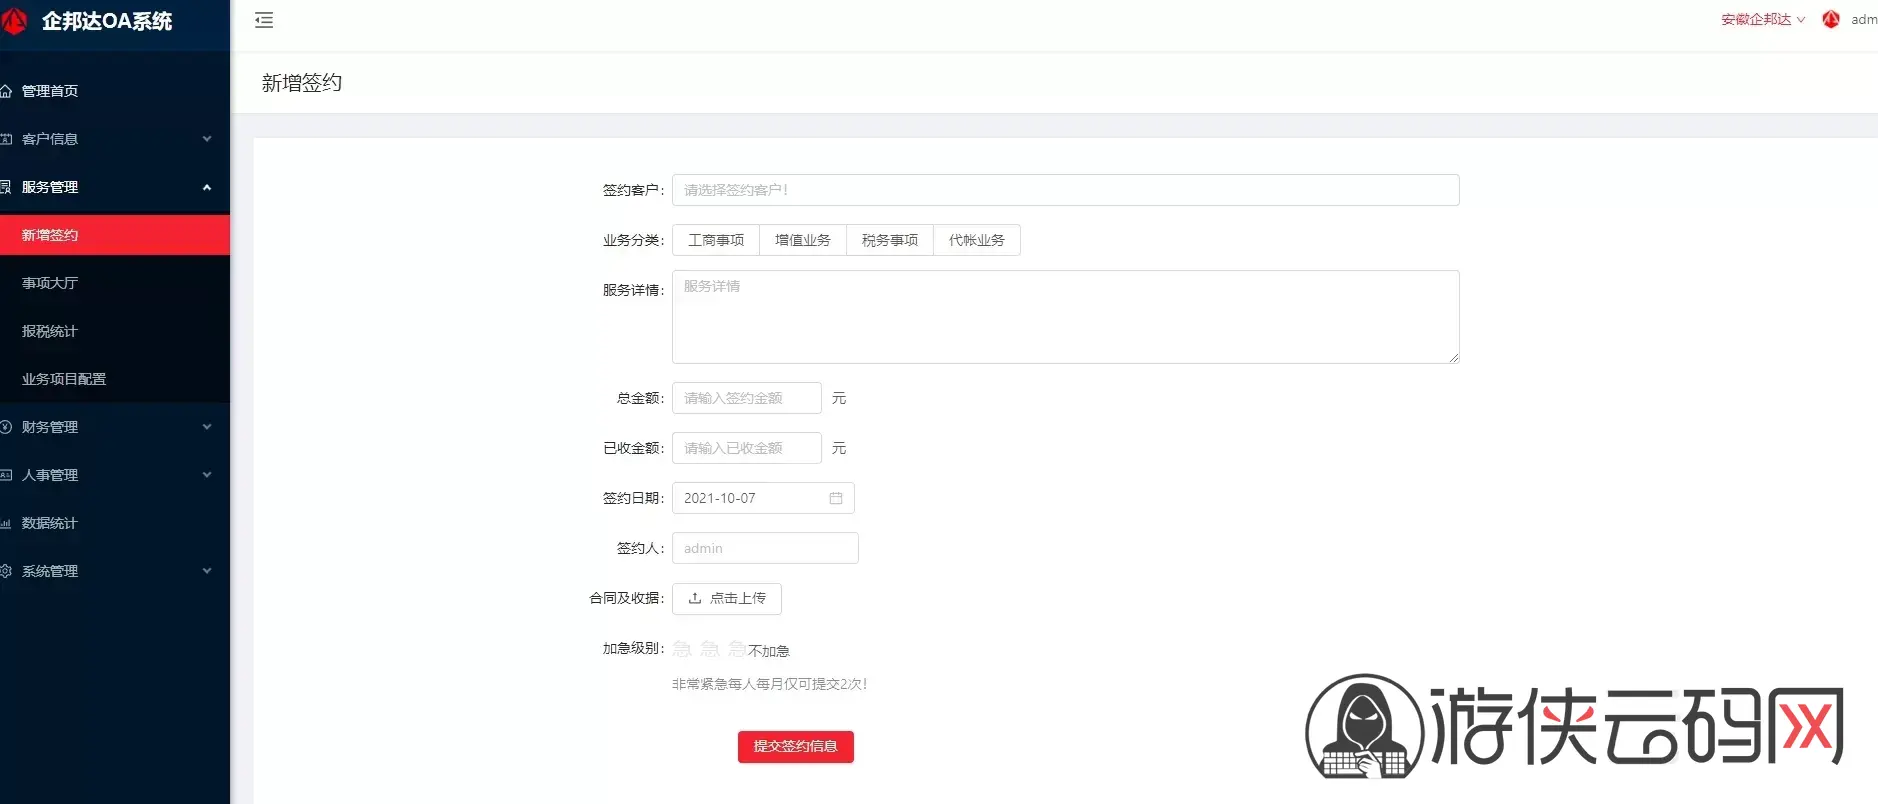Click the gear icon beside 系统管理

point(6,571)
